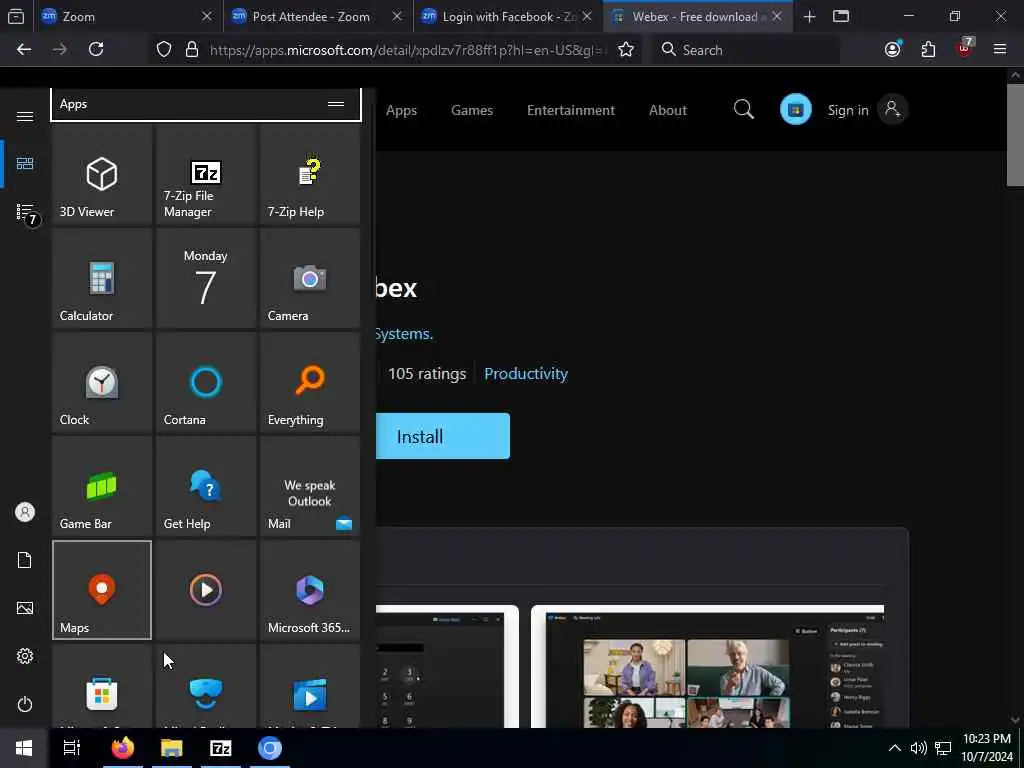
Task: Open the Entertainment store section
Action: point(571,110)
